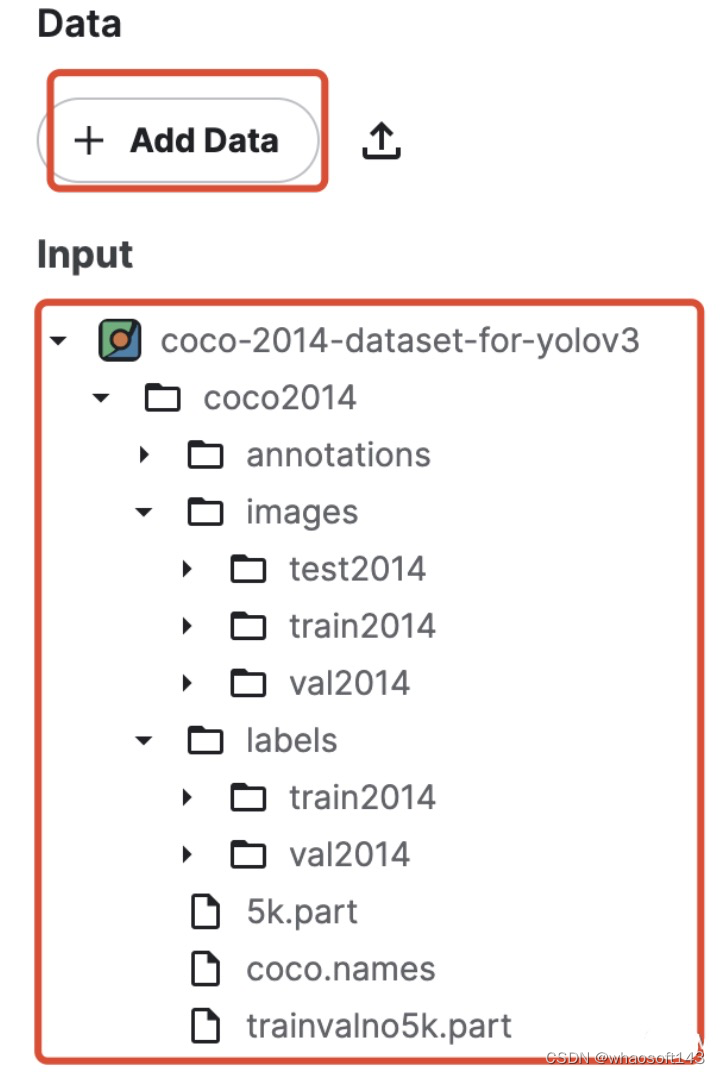Image resolution: width=720 pixels, height=1074 pixels.
Task: Click the plus icon inside Add Data
Action: click(90, 140)
